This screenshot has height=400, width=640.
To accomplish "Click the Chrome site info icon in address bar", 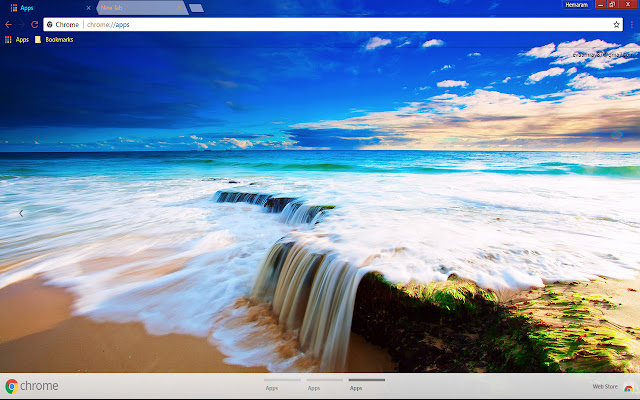I will pyautogui.click(x=50, y=24).
